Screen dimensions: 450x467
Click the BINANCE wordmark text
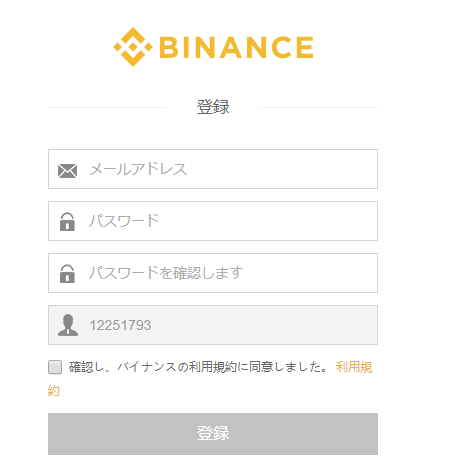coord(236,47)
